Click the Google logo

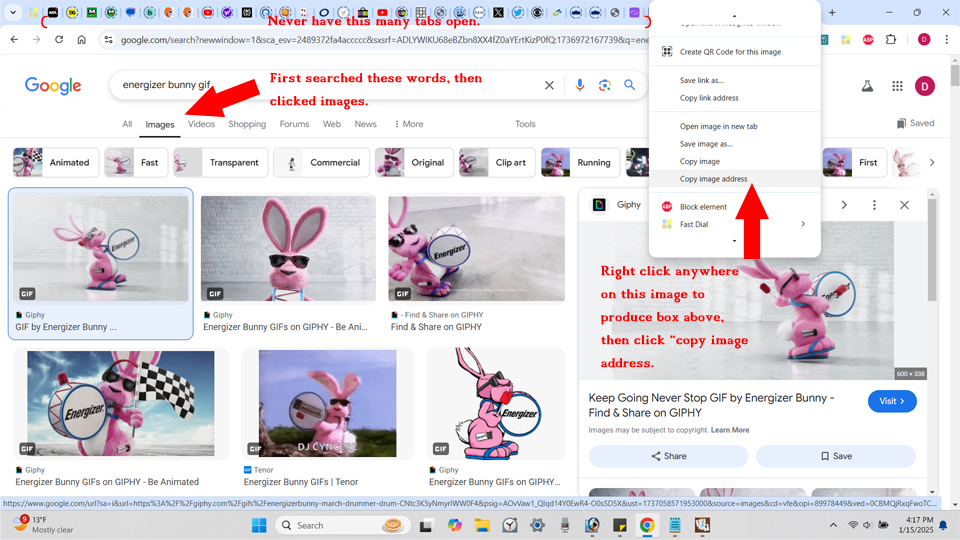click(x=53, y=86)
